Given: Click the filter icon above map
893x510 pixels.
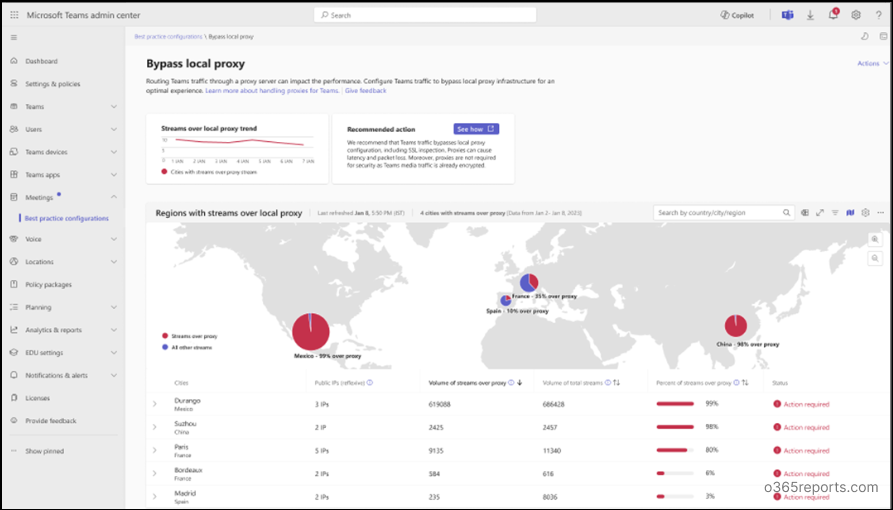Looking at the screenshot, I should click(835, 213).
